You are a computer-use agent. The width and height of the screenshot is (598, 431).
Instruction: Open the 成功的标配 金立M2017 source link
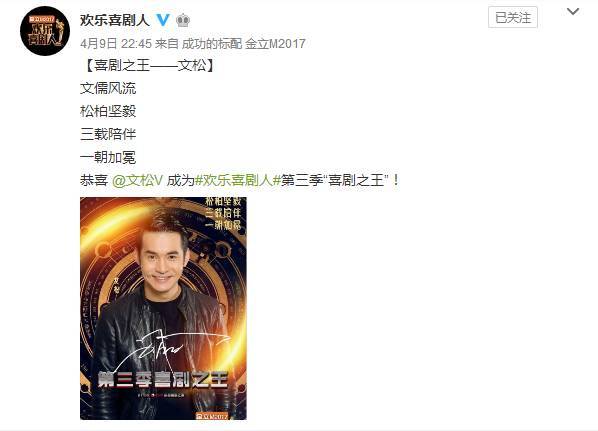tap(243, 43)
